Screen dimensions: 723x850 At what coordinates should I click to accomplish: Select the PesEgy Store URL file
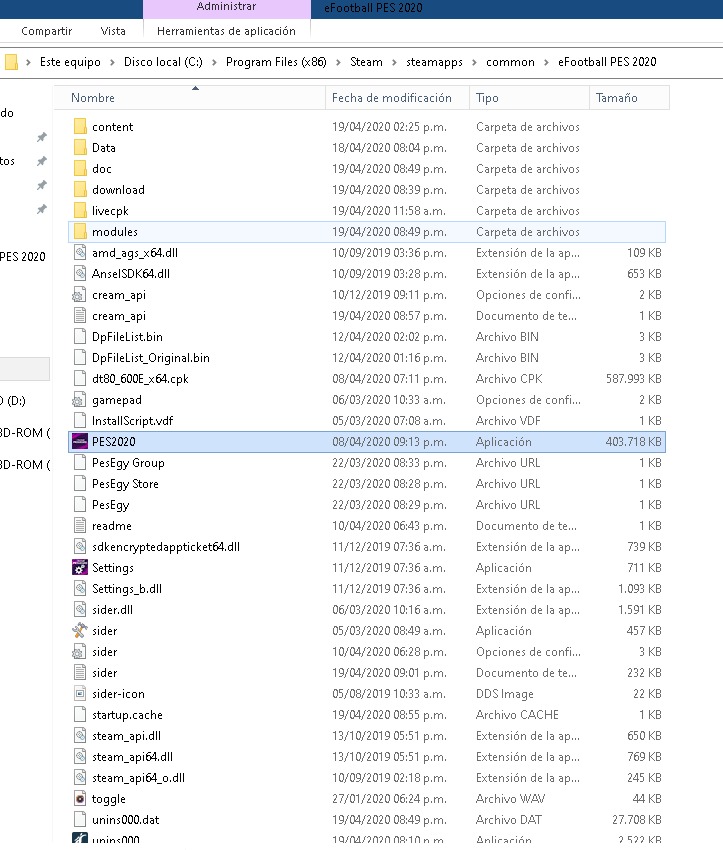click(125, 484)
